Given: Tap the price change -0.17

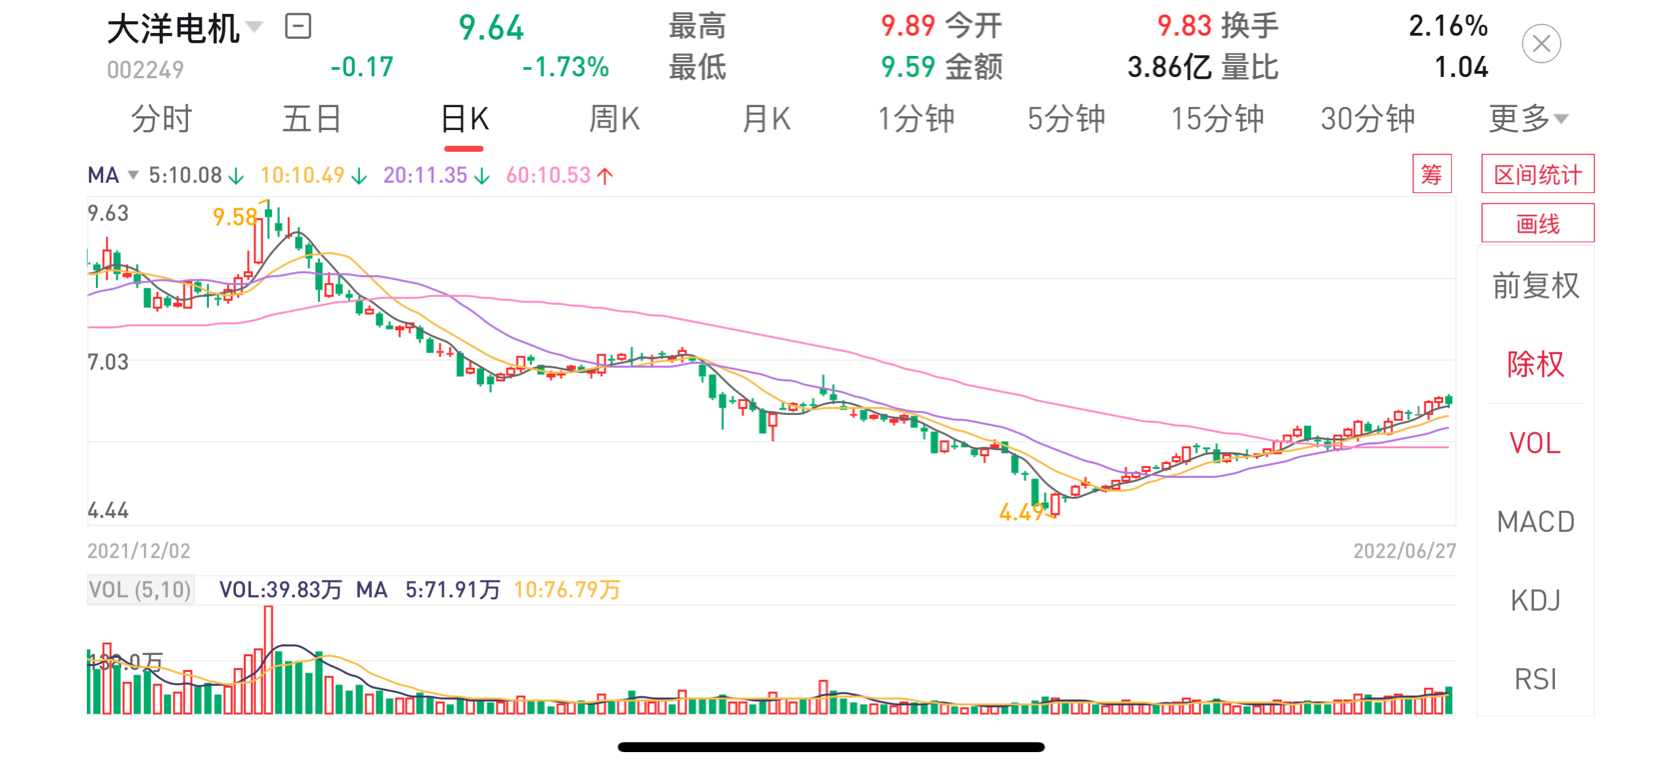Looking at the screenshot, I should [362, 67].
